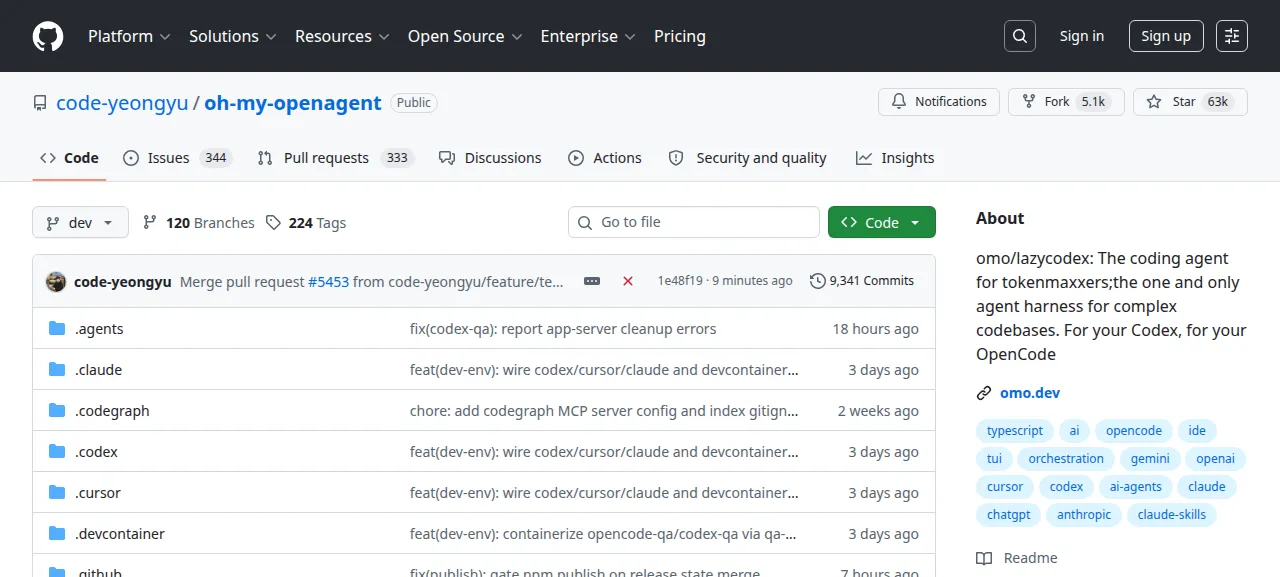The image size is (1280, 577).
Task: Open the Readme link in About
Action: point(1017,558)
